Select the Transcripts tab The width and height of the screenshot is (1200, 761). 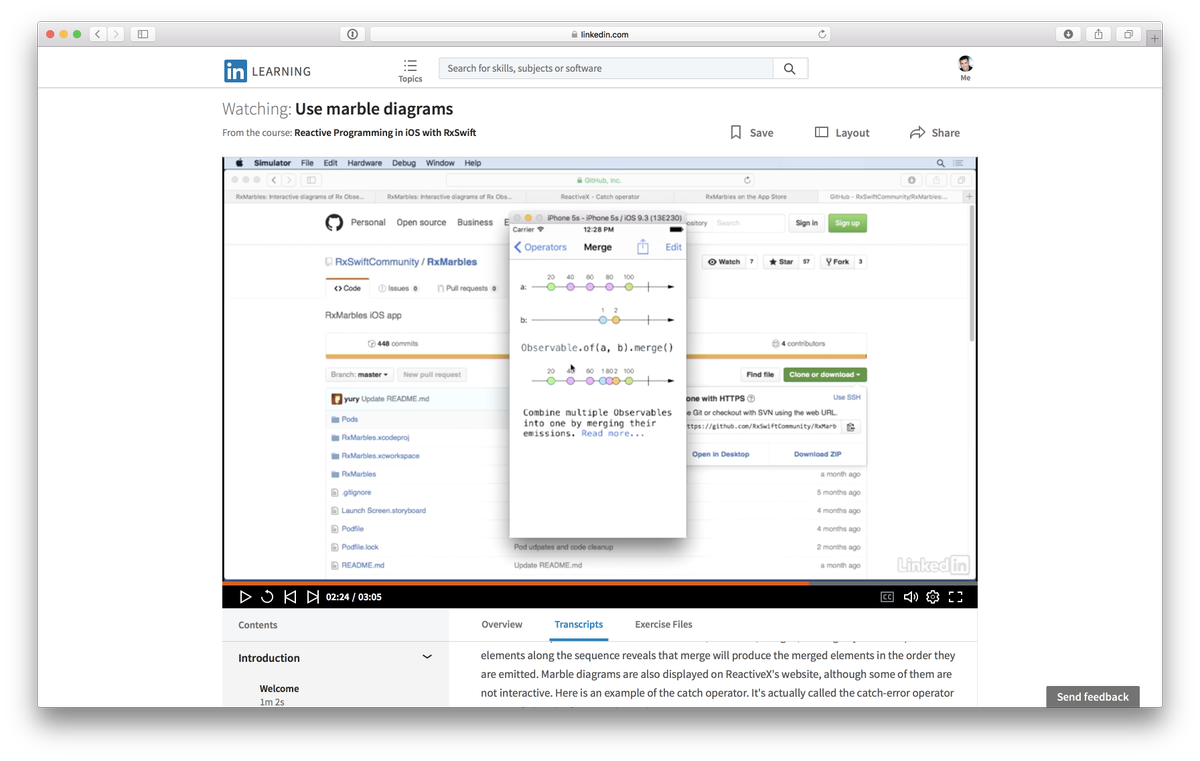click(x=579, y=624)
